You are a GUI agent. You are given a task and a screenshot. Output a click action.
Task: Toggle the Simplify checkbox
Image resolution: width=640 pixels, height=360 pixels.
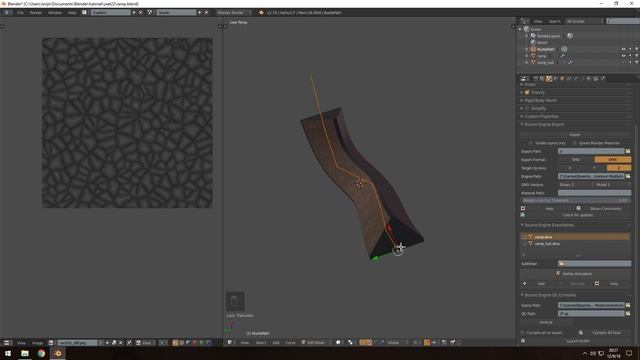527,108
